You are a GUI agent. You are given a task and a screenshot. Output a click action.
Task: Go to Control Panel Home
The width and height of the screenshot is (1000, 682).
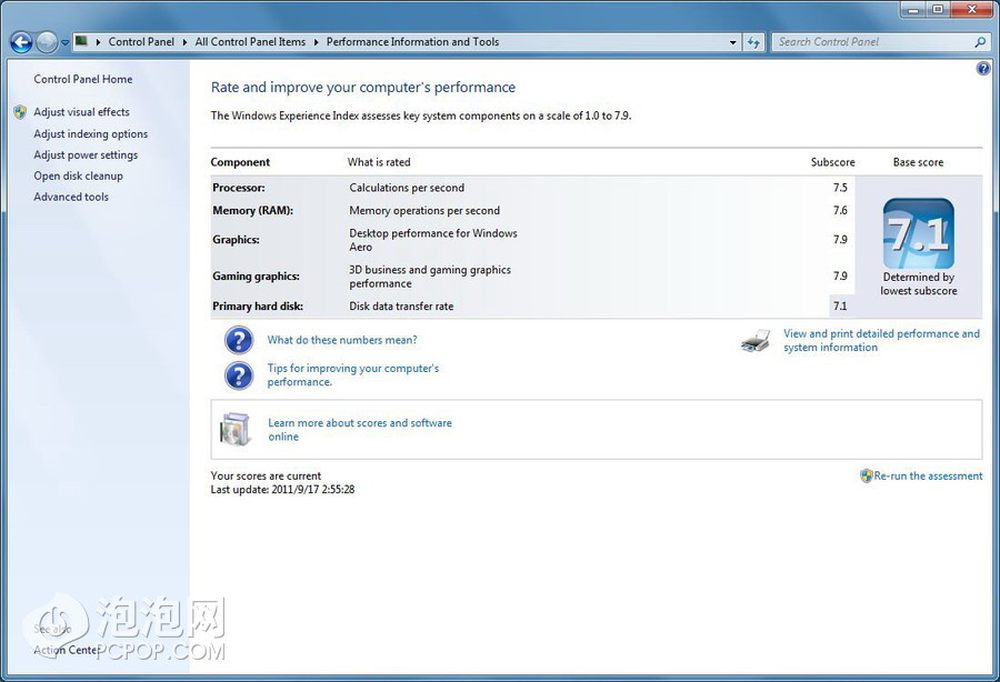coord(83,79)
